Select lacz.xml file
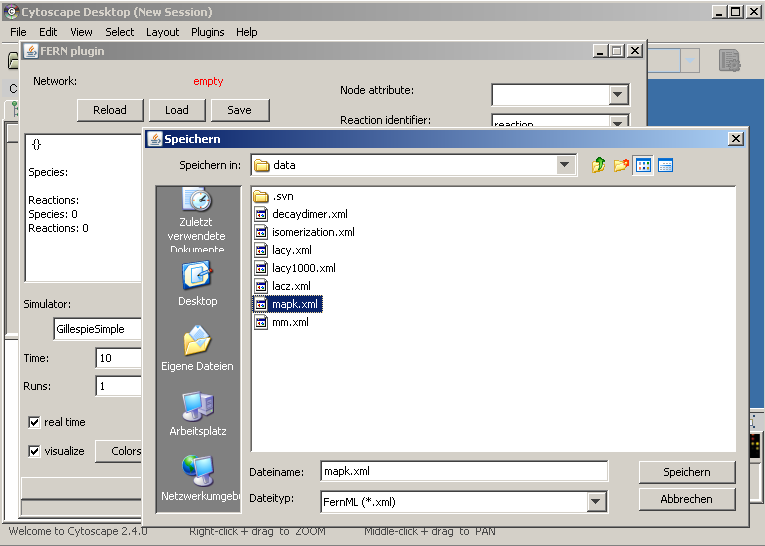Screen dimensions: 765x546 click(x=282, y=286)
